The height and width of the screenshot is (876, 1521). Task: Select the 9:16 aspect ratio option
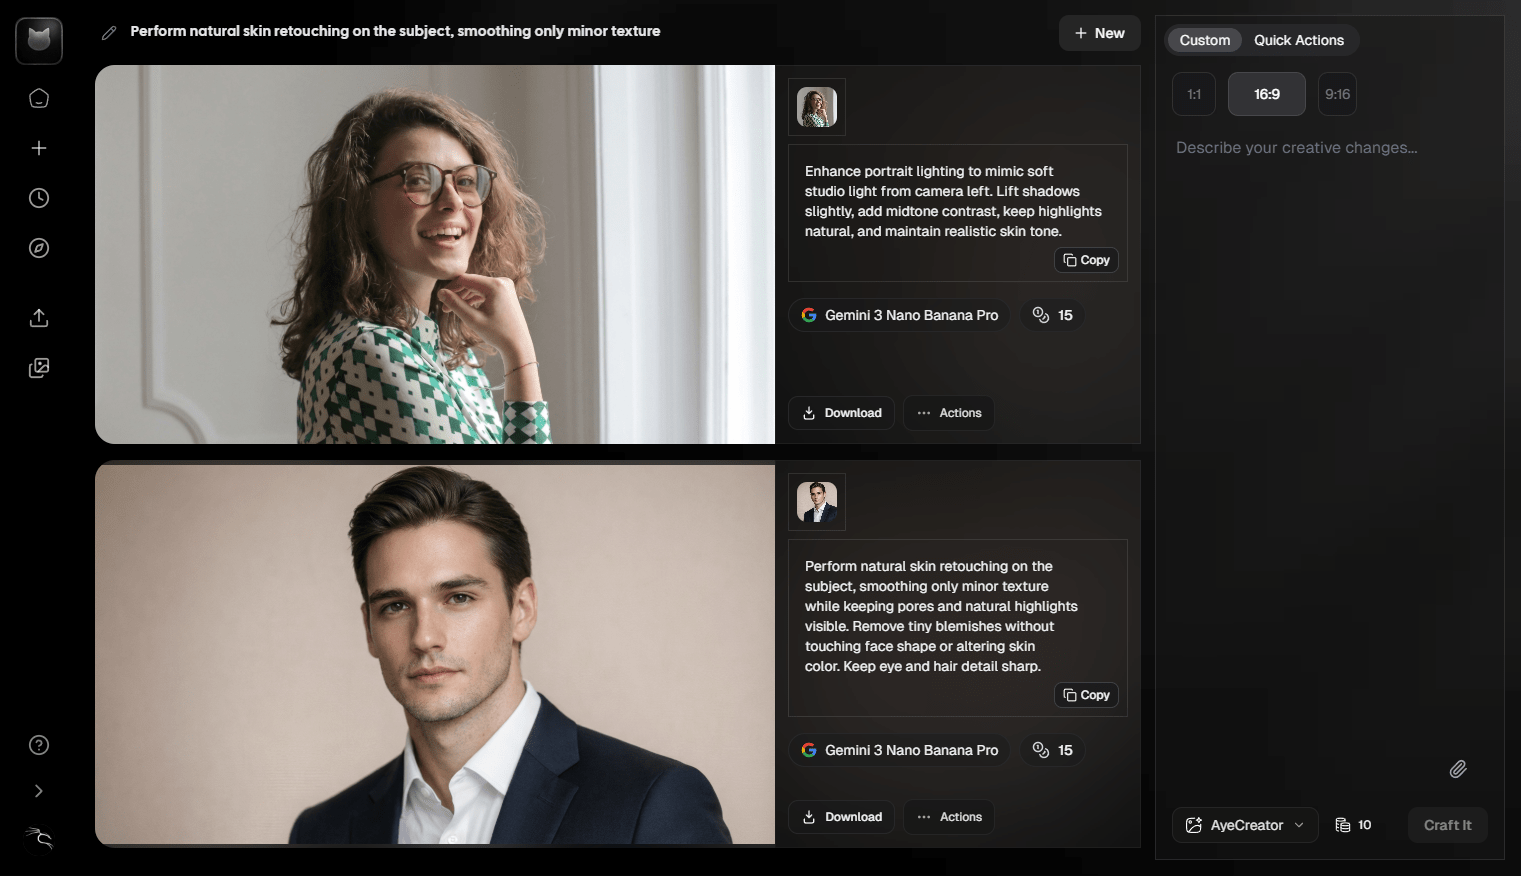pyautogui.click(x=1337, y=94)
